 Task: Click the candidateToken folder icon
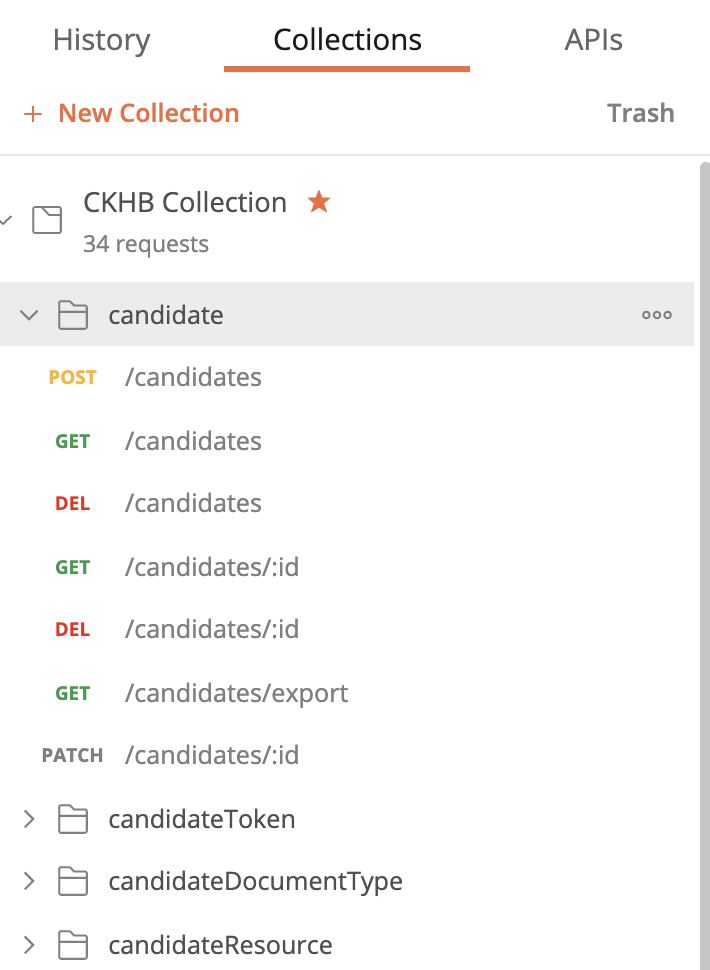pyautogui.click(x=74, y=818)
